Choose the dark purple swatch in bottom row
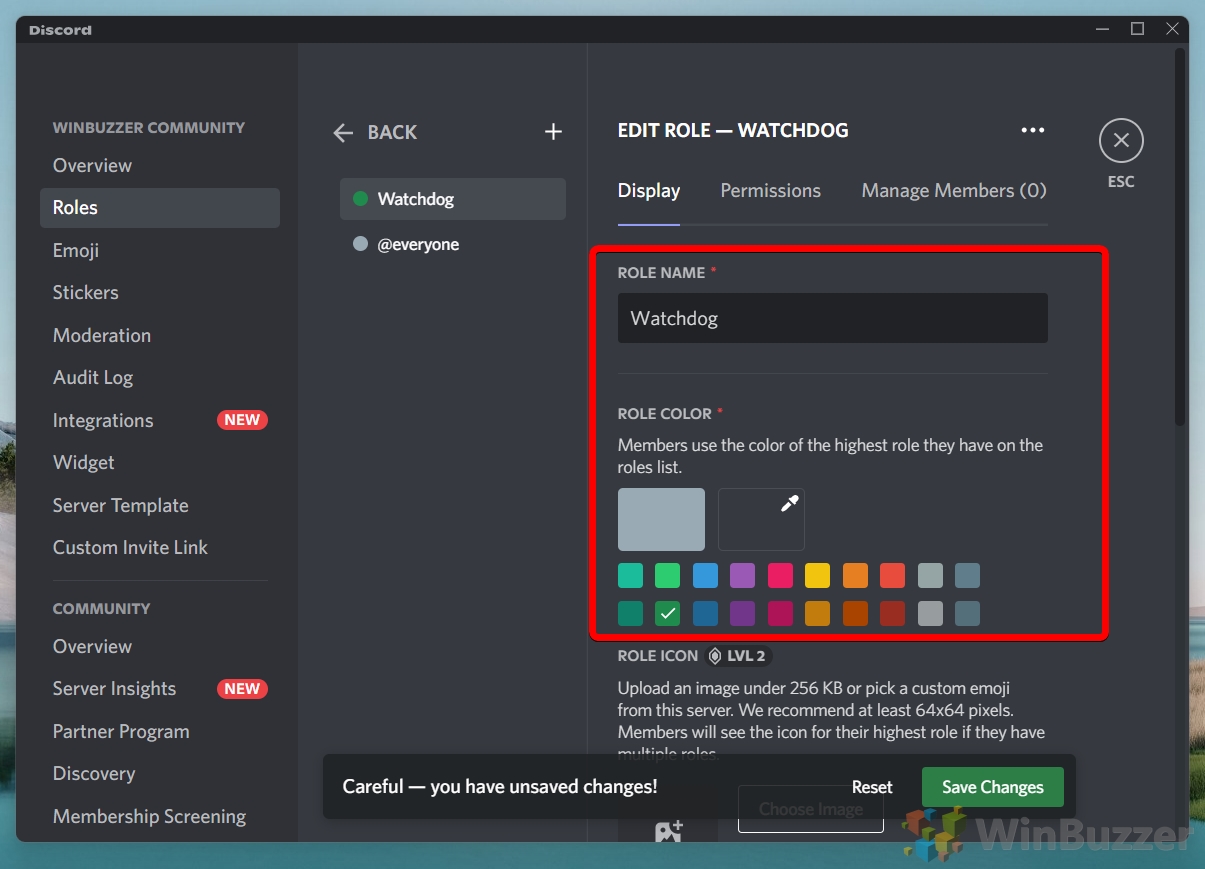This screenshot has width=1205, height=869. point(742,613)
